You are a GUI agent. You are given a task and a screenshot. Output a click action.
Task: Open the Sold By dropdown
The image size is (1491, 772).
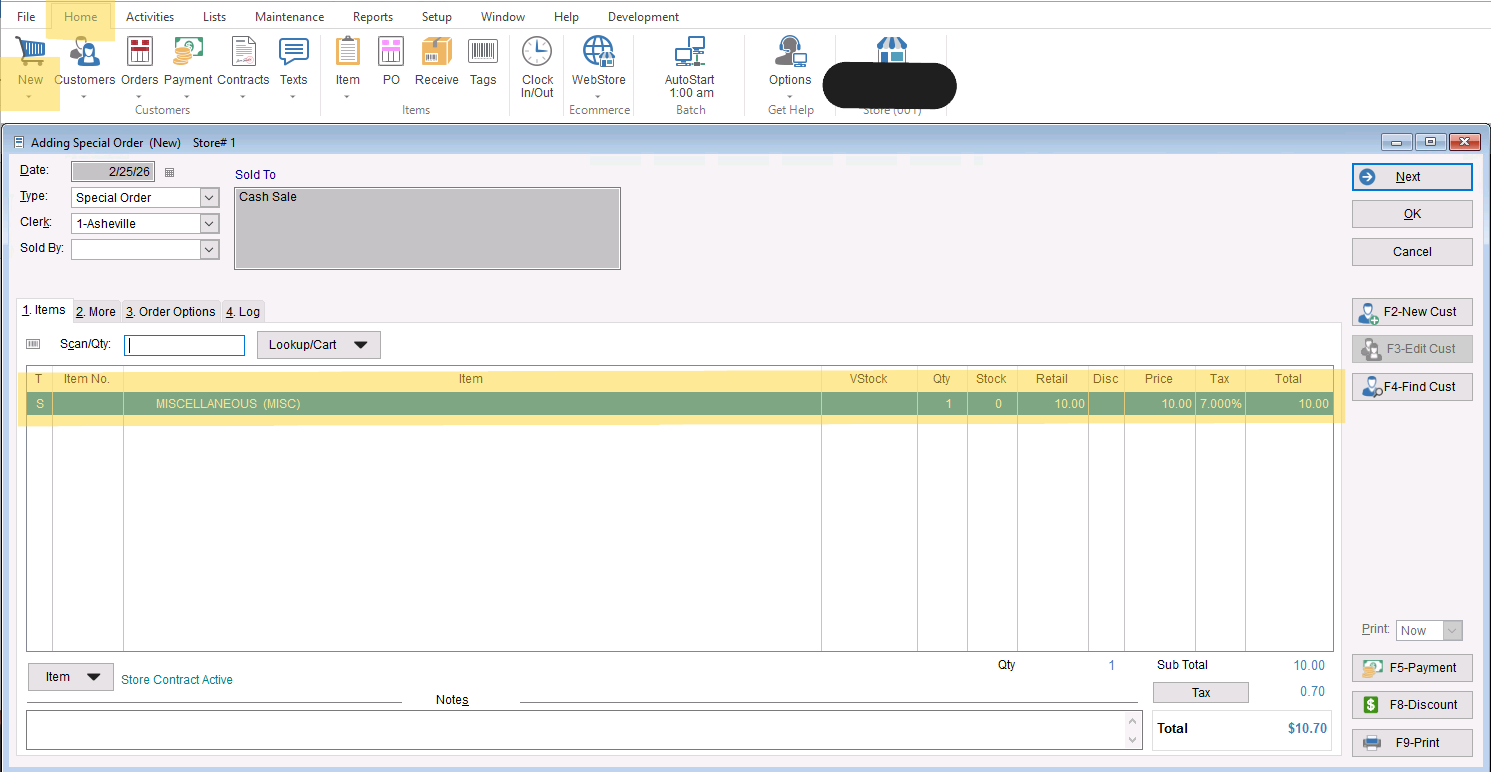[209, 249]
